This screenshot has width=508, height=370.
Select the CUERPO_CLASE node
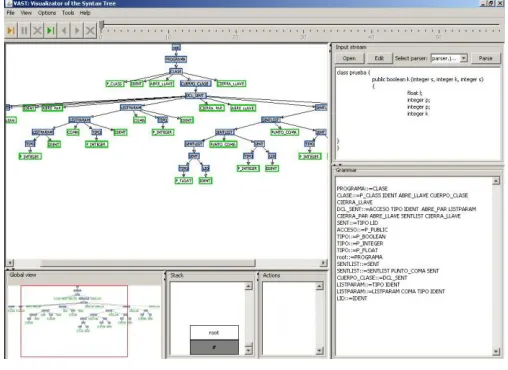[x=195, y=84]
